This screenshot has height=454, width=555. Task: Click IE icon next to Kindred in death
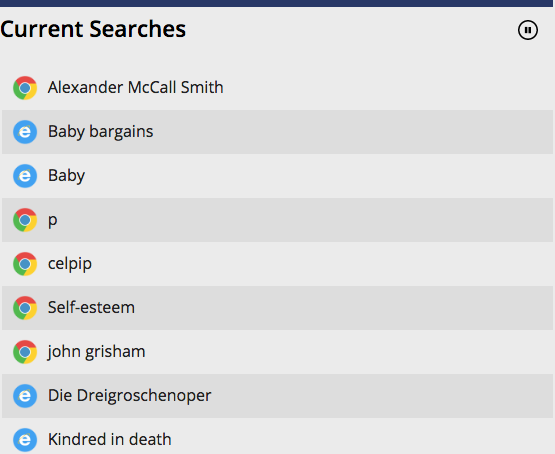point(25,440)
